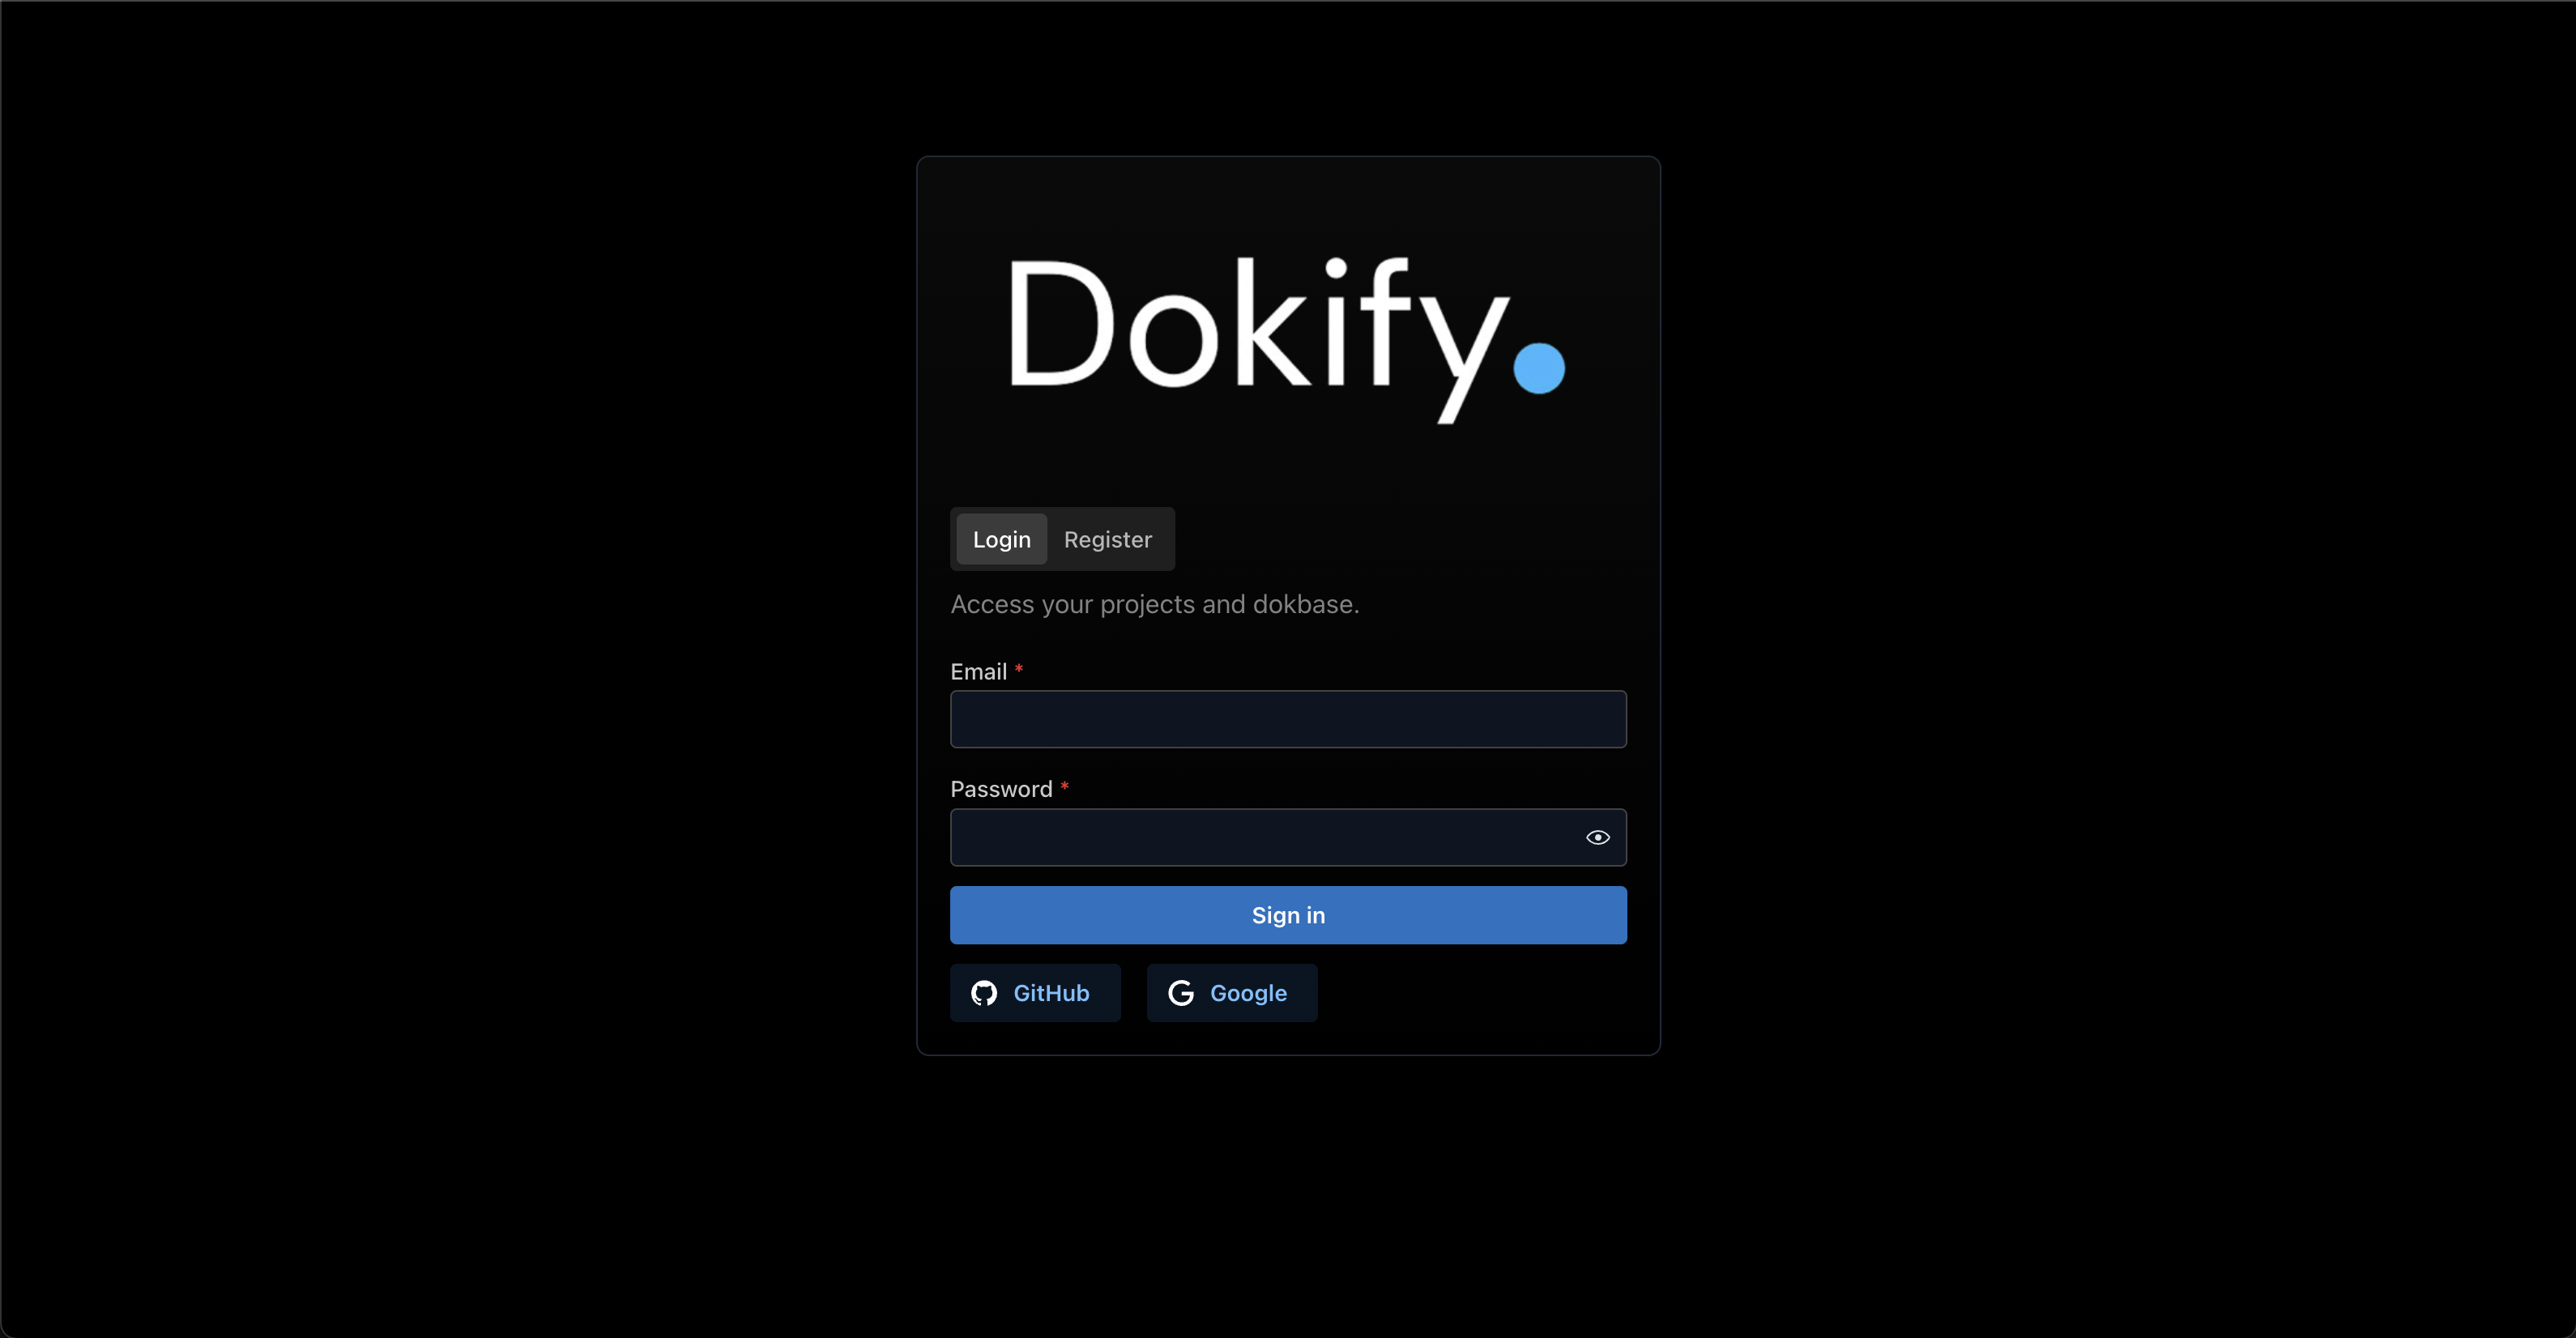Click the red asterisk beside Email
The image size is (2576, 1338).
tap(1019, 669)
